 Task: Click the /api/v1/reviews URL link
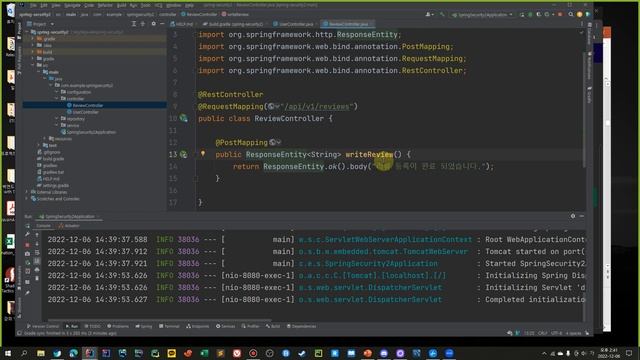pos(318,107)
